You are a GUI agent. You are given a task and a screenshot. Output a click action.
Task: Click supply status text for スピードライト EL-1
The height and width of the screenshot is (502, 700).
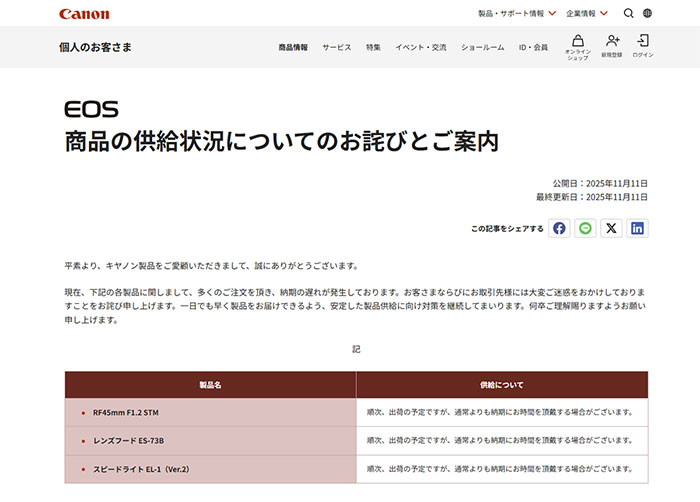(x=500, y=469)
